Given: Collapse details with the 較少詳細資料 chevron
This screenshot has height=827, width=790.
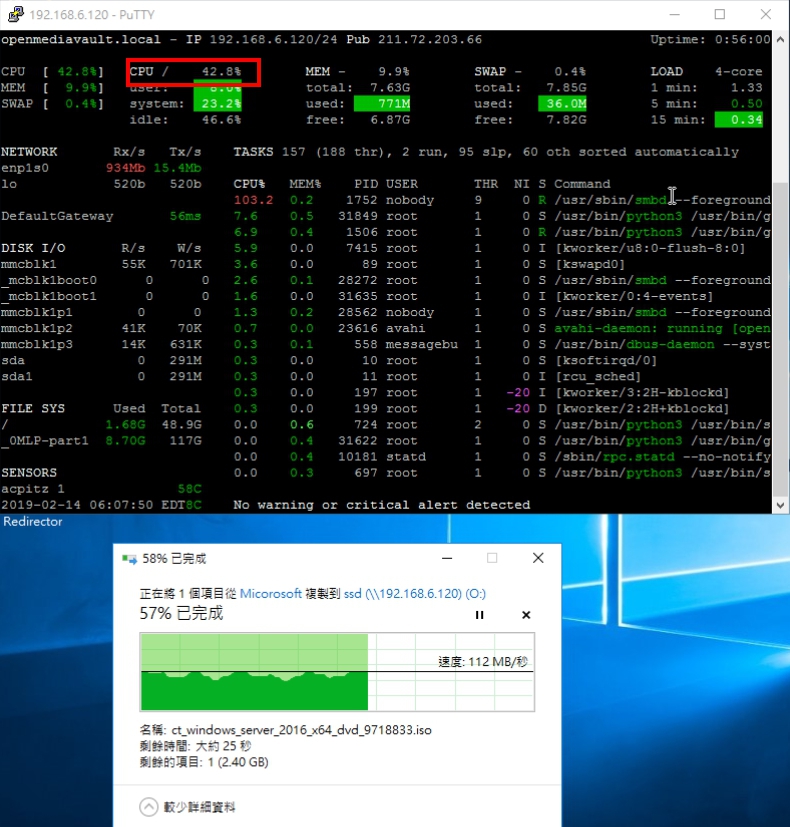Looking at the screenshot, I should click(149, 807).
